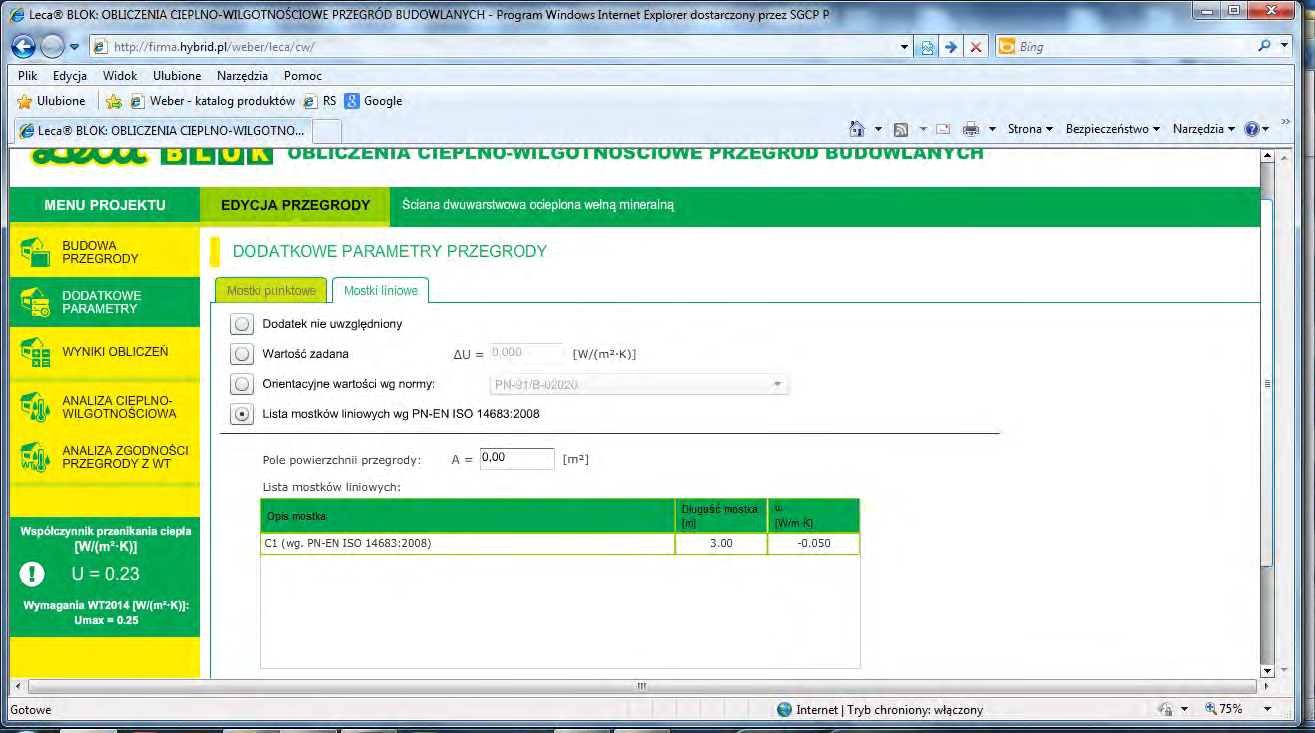
Task: Click the protected mode shield icon in status bar
Action: coord(1164,709)
